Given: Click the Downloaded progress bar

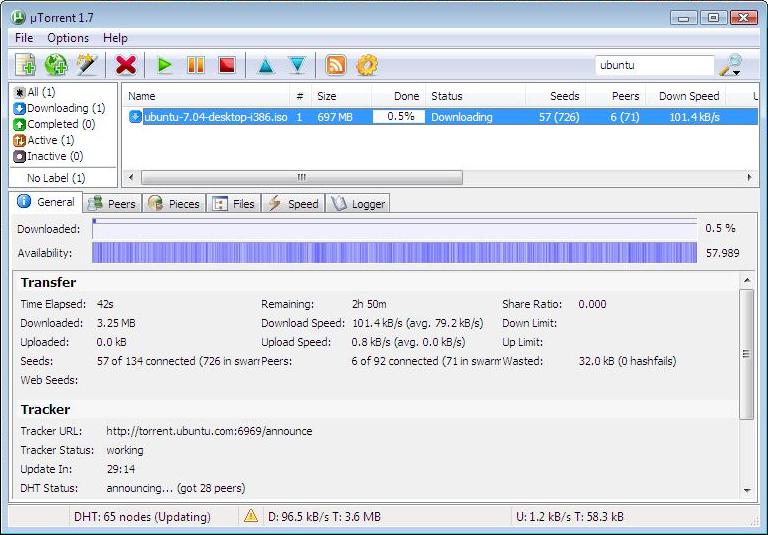Looking at the screenshot, I should pyautogui.click(x=395, y=229).
